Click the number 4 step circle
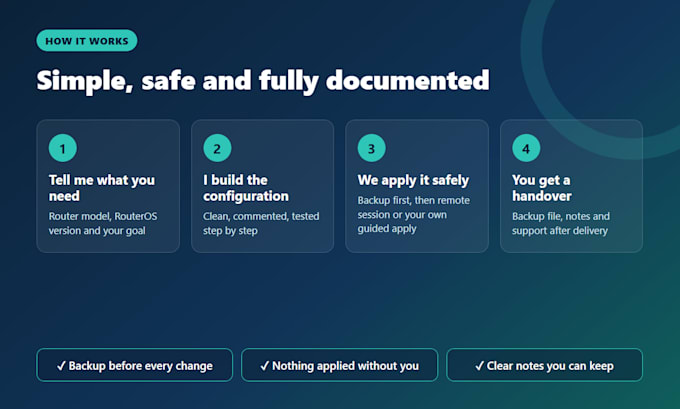680x409 pixels. [526, 148]
